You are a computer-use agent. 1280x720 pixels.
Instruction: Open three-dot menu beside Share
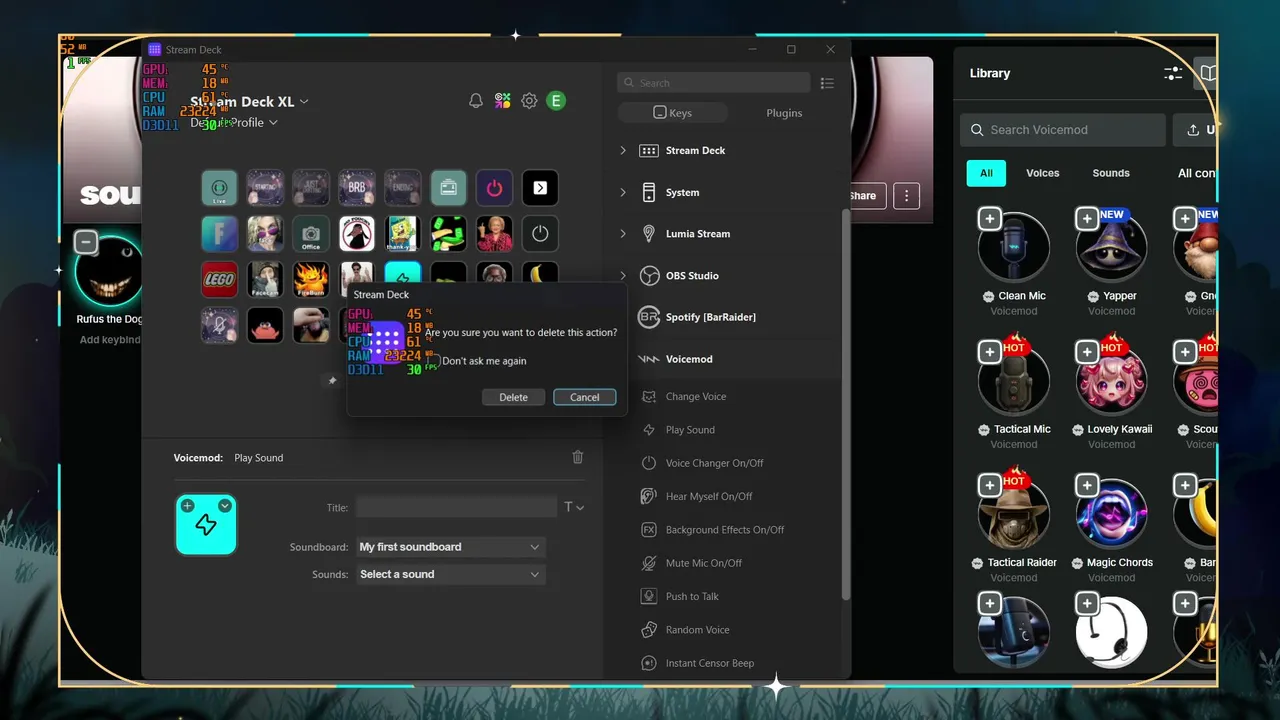[x=906, y=196]
